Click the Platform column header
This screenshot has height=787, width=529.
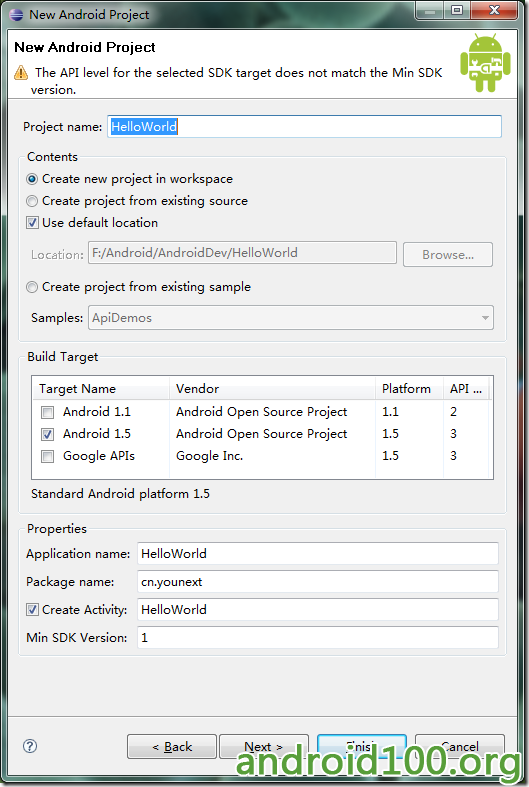point(410,388)
